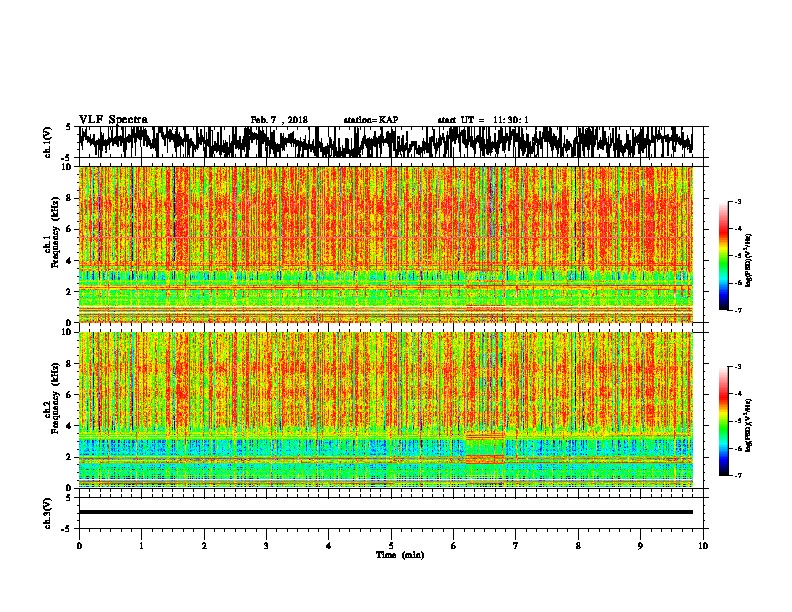Click the ch.2 "Frequency (kHz)" axis label

(x=55, y=398)
